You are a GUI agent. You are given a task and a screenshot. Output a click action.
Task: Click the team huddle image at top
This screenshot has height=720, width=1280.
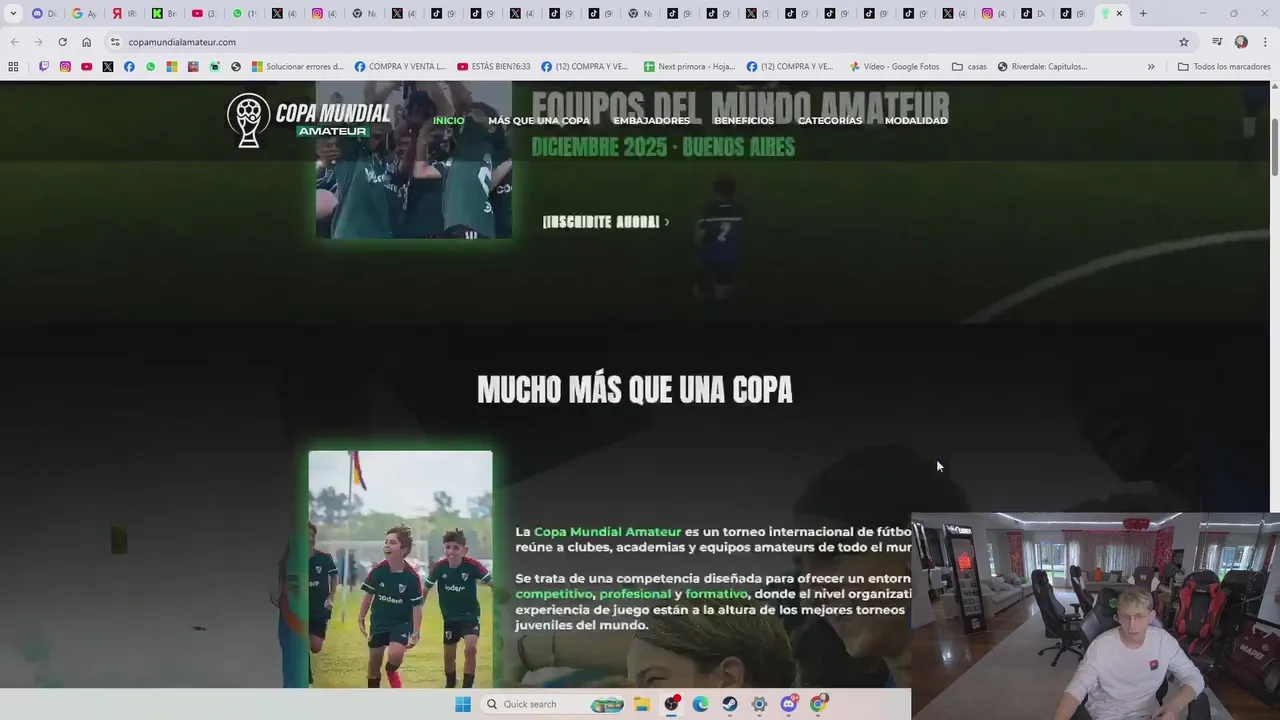point(414,160)
